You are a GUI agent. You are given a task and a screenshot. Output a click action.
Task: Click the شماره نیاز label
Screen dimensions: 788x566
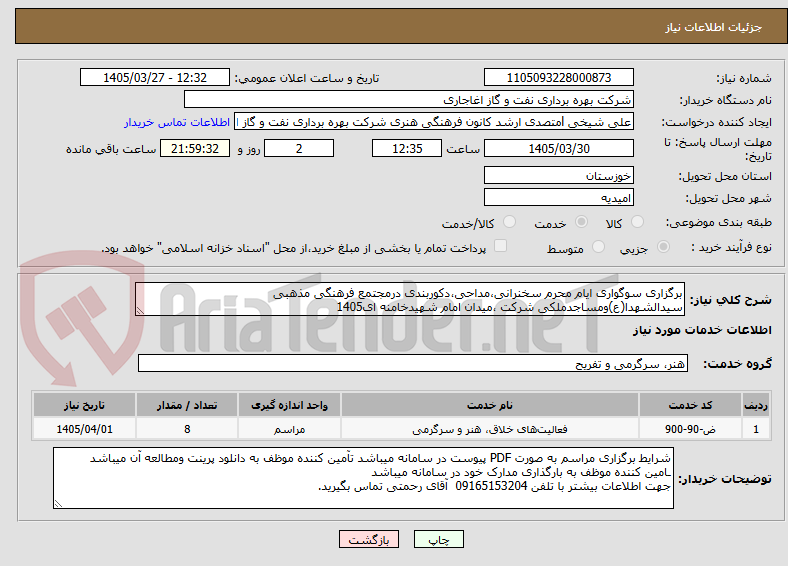pyautogui.click(x=744, y=78)
